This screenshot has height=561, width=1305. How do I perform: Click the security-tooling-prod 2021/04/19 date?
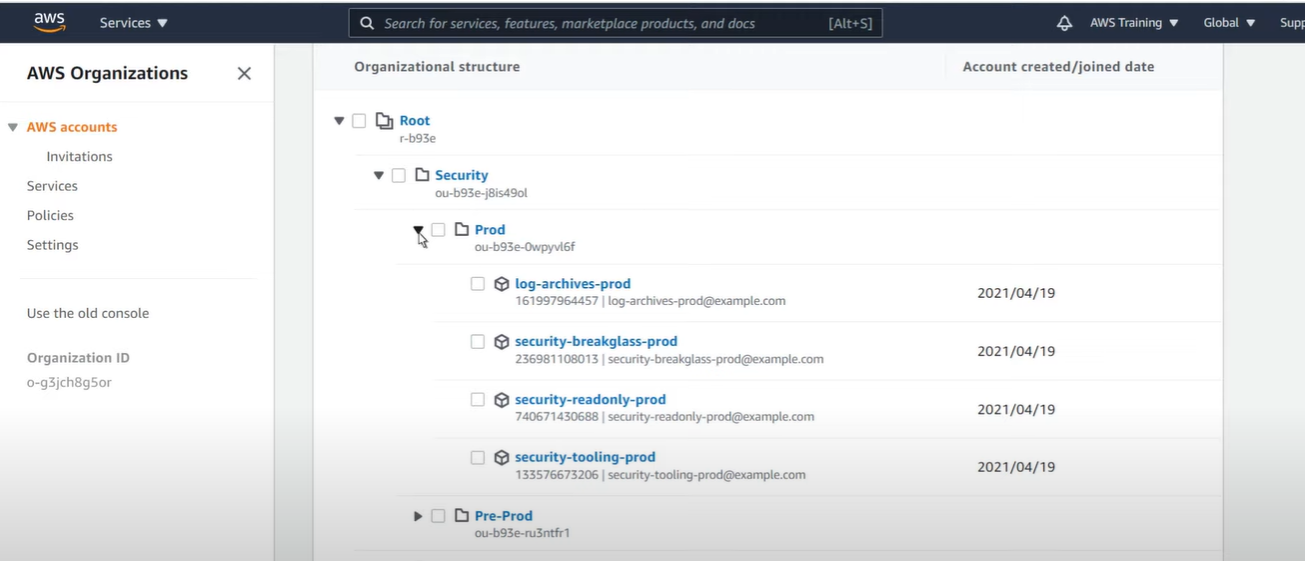coord(1016,467)
